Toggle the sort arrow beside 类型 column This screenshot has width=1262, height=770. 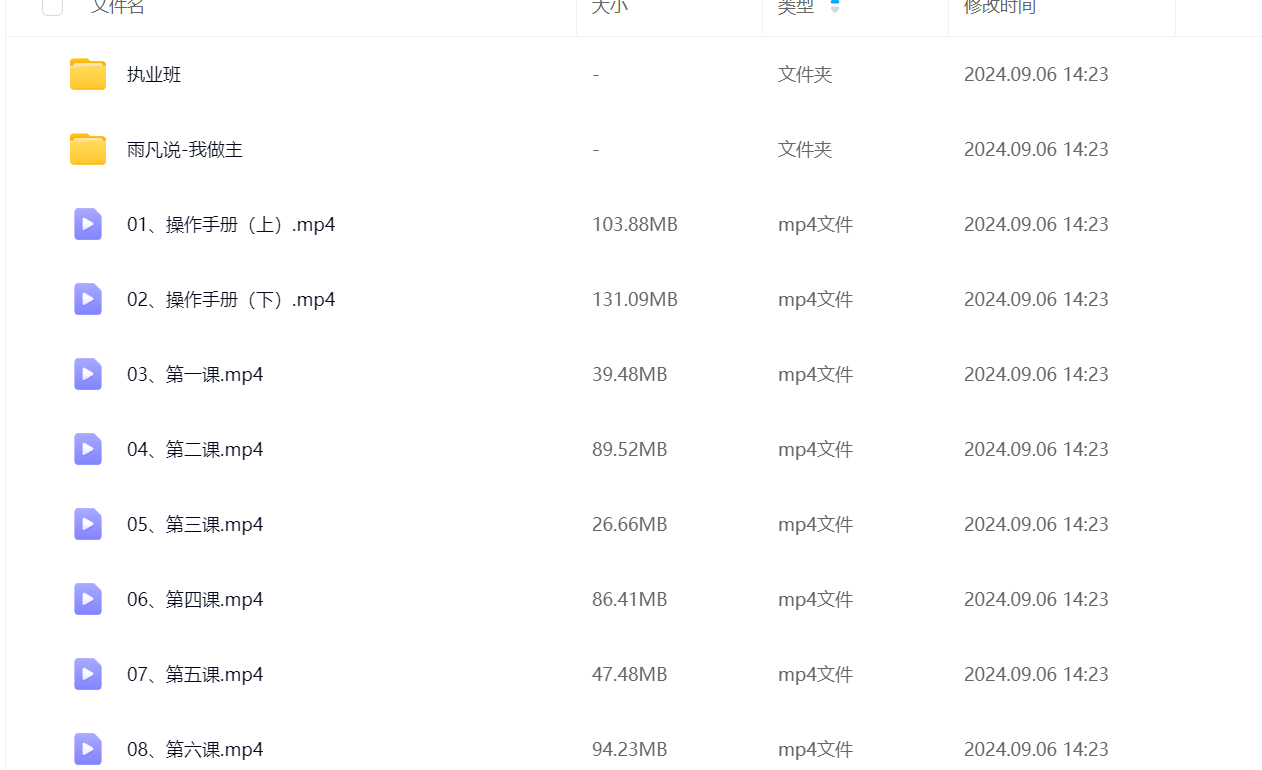pyautogui.click(x=835, y=6)
